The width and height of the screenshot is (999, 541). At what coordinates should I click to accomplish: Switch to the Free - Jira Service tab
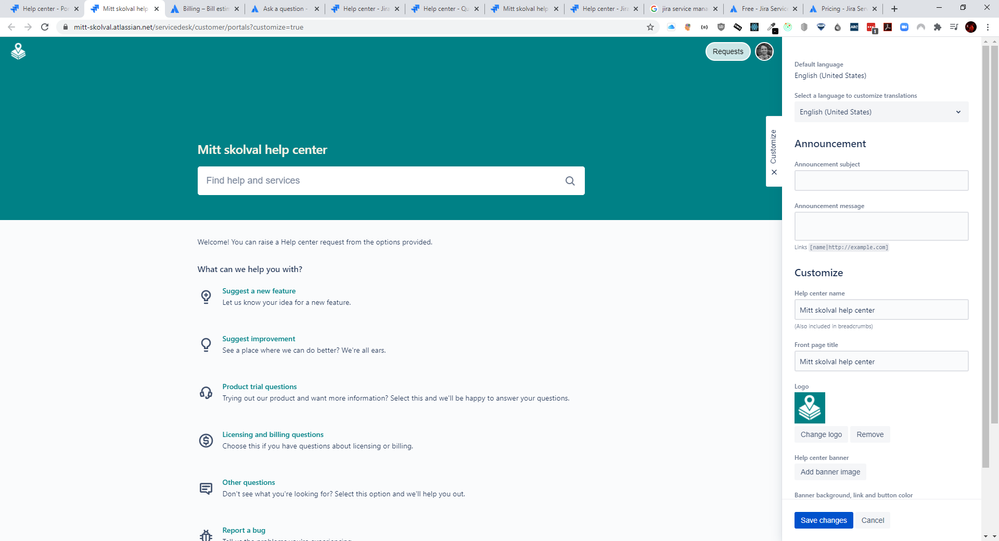coord(763,9)
